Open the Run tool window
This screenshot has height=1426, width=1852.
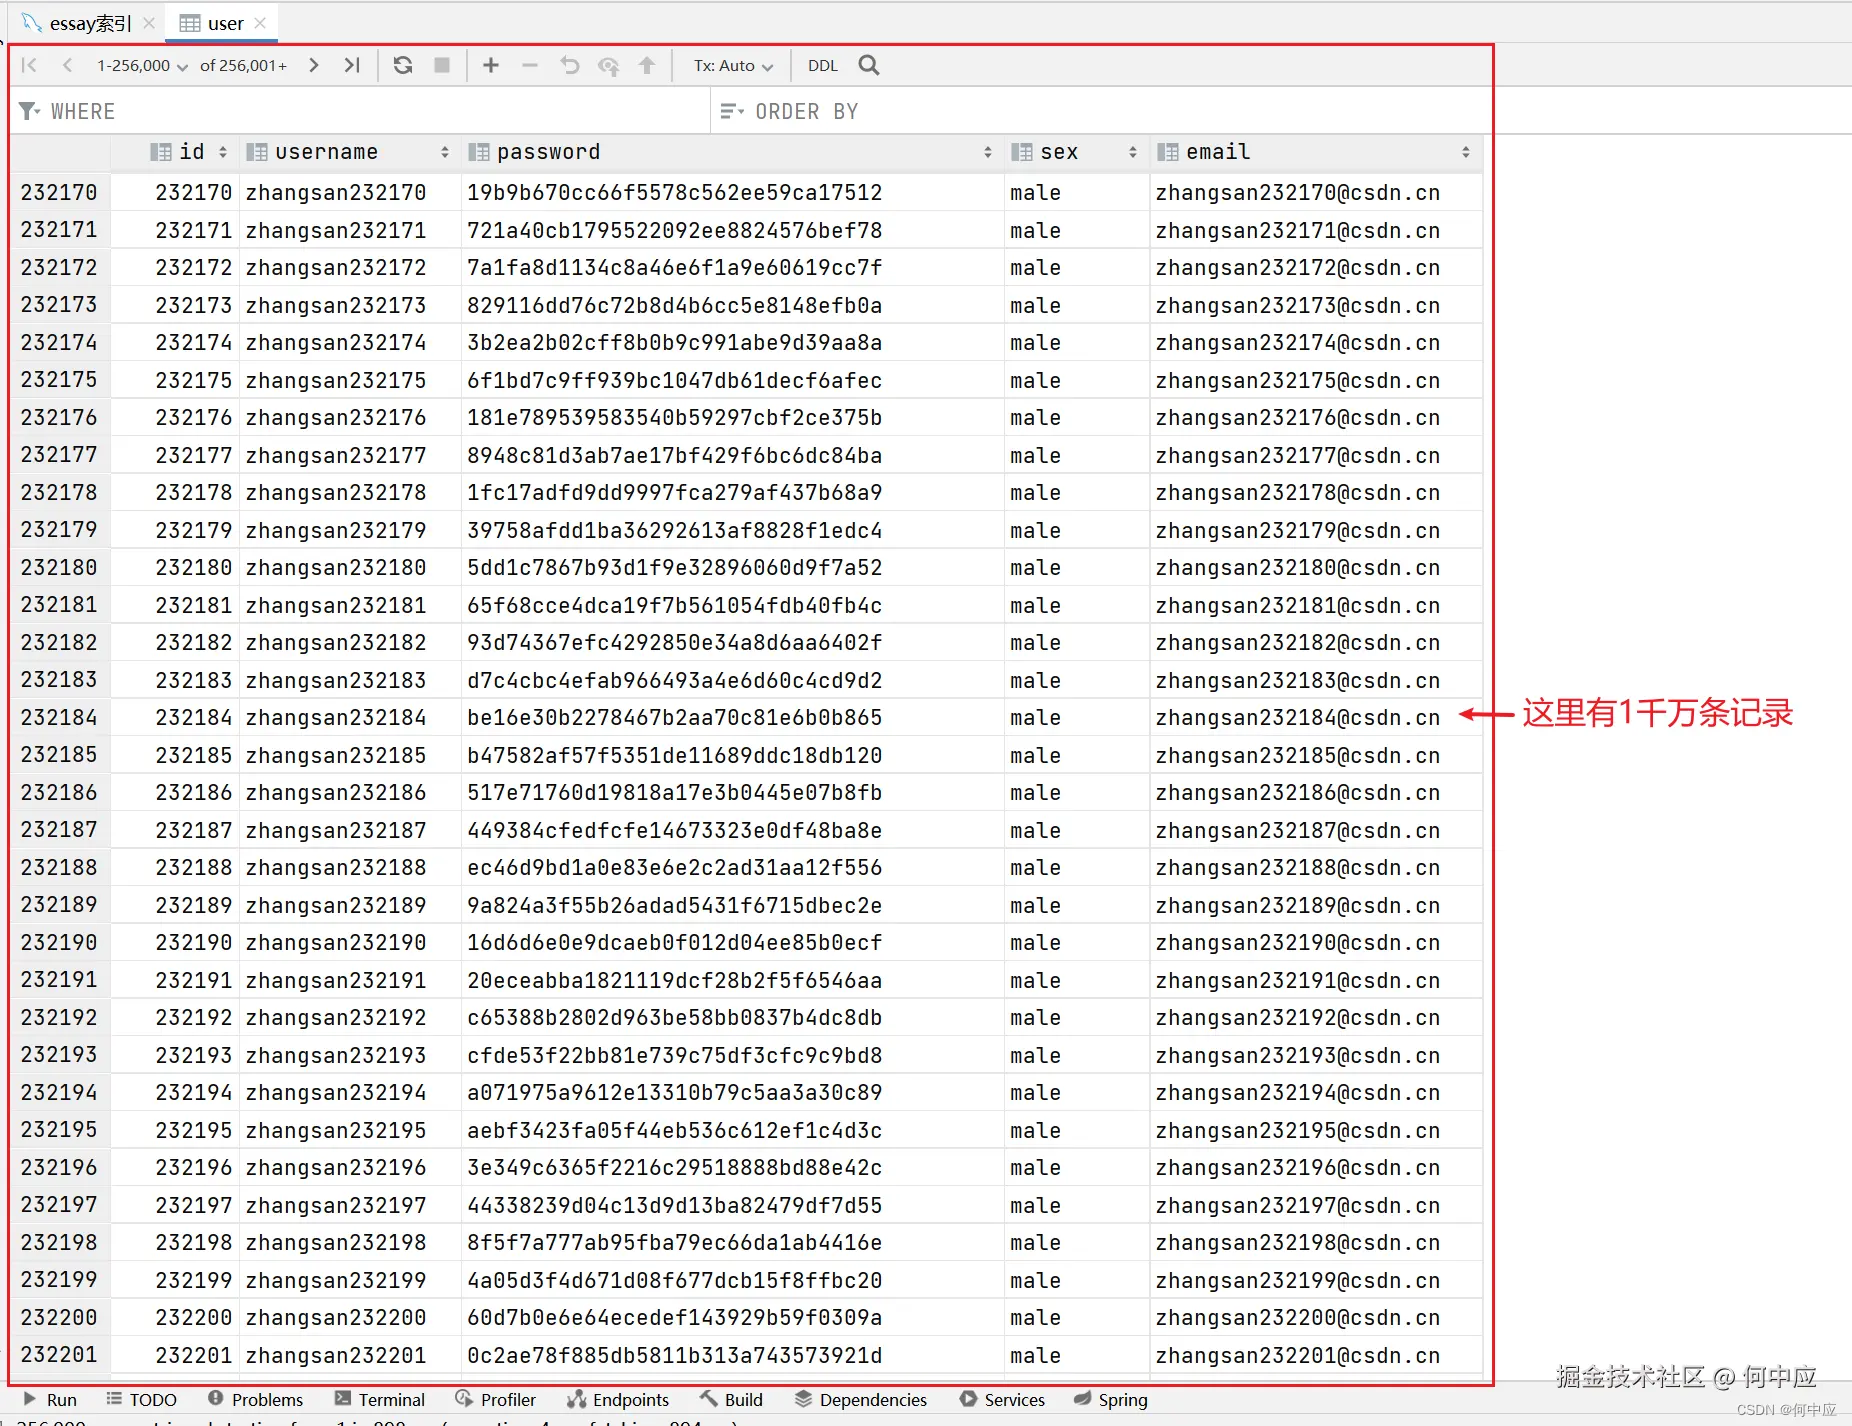(49, 1400)
